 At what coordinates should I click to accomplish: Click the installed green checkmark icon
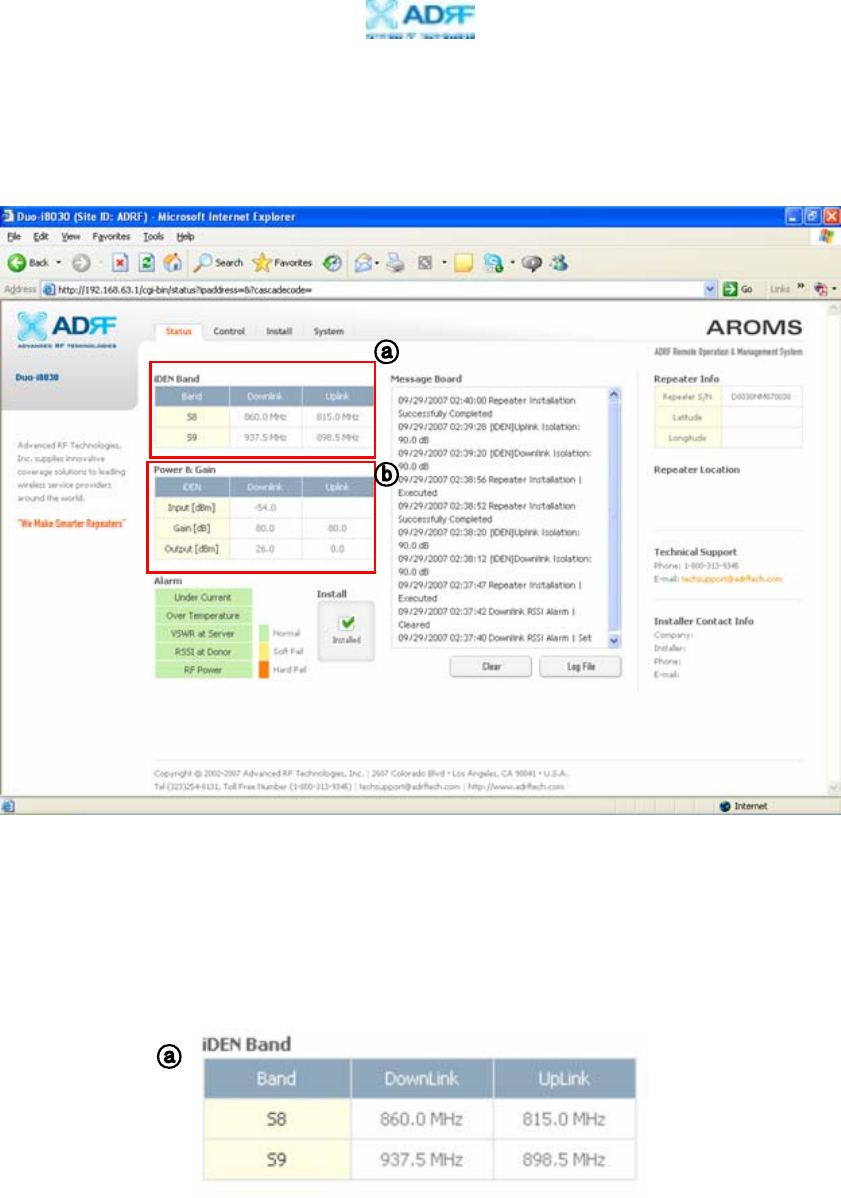(x=347, y=623)
